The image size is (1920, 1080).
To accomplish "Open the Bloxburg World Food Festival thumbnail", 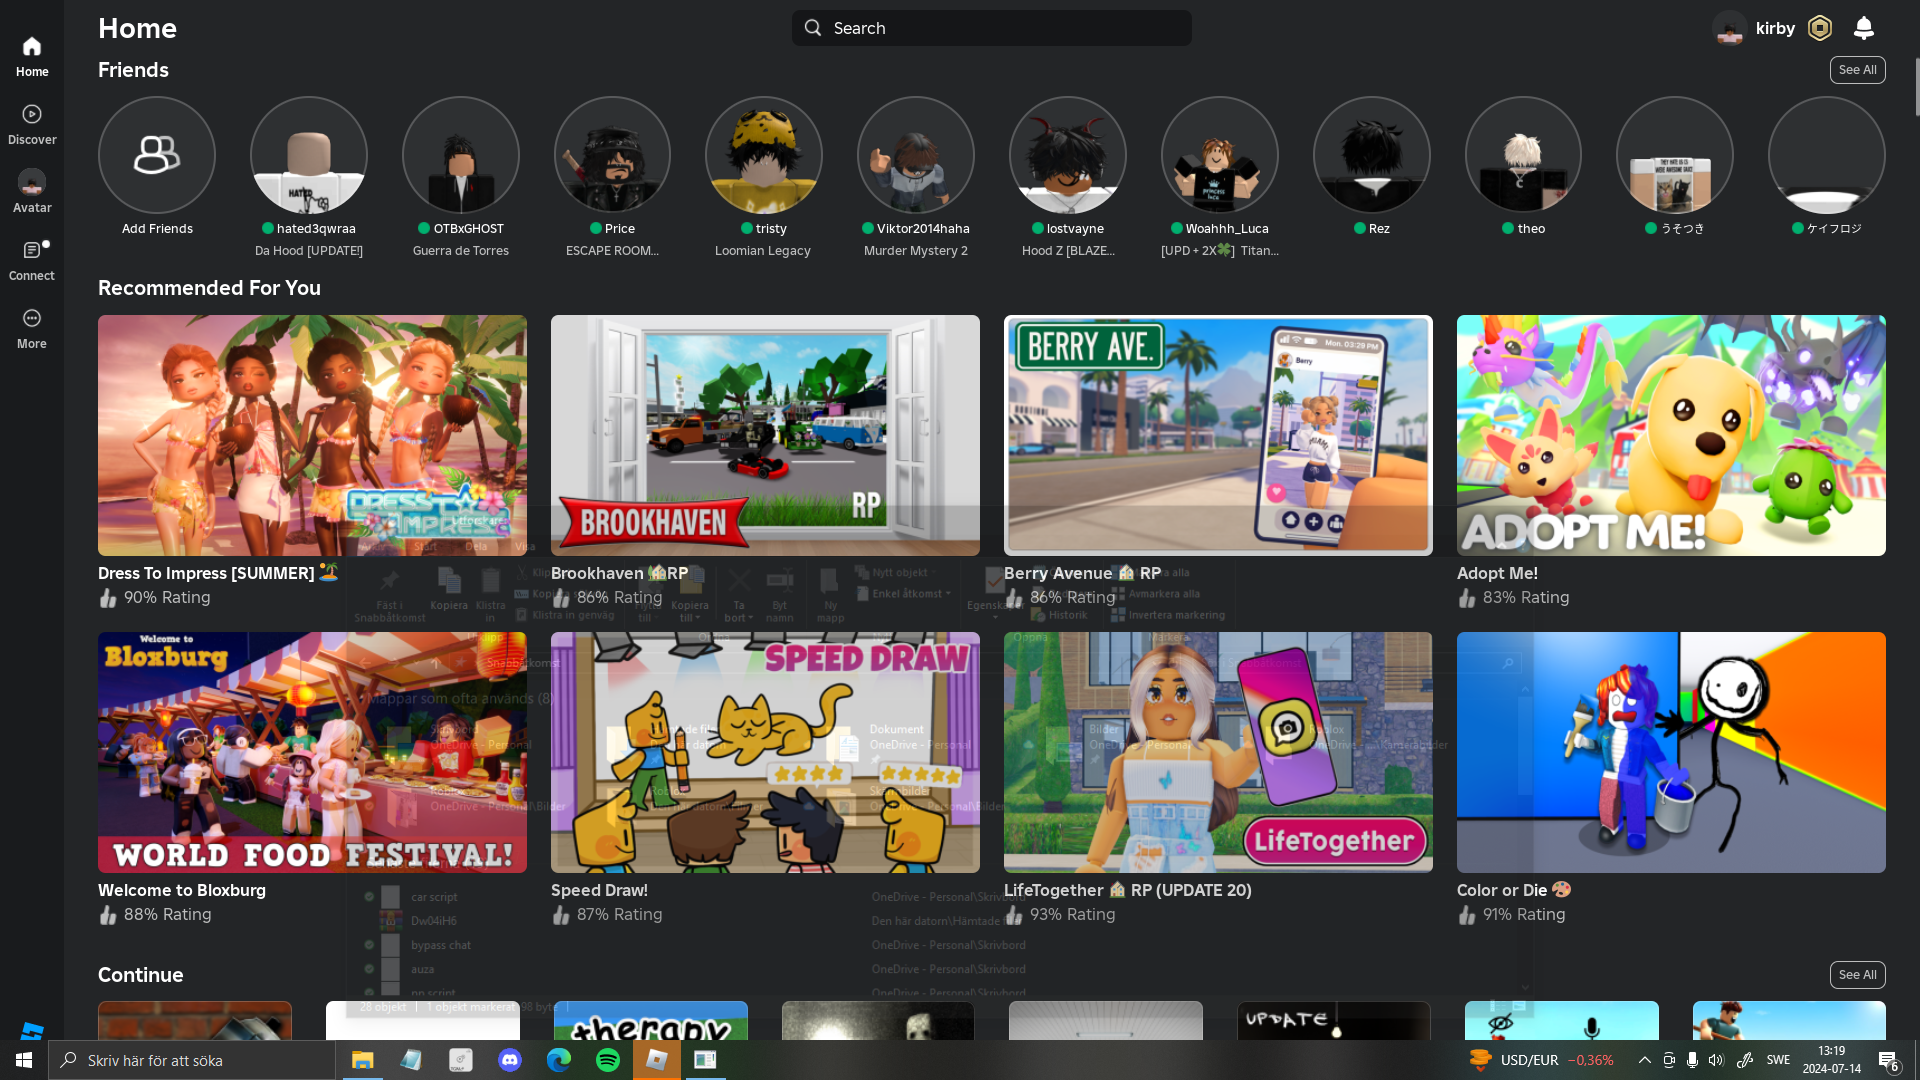I will [312, 752].
